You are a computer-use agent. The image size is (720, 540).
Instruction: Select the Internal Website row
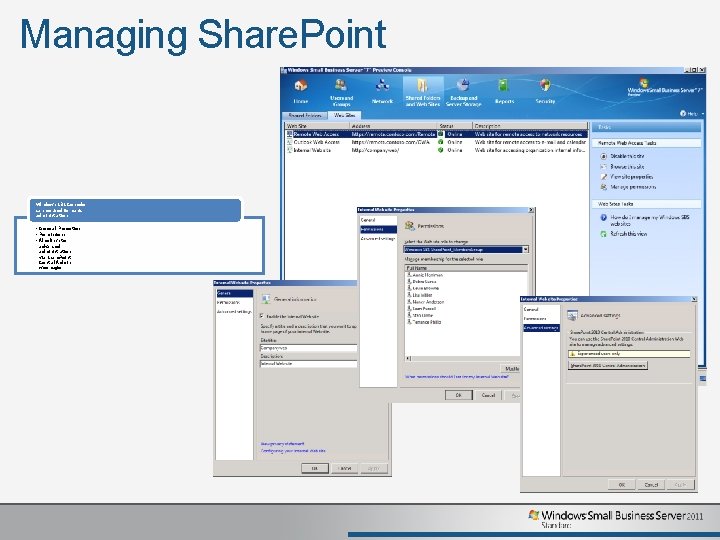pyautogui.click(x=436, y=150)
